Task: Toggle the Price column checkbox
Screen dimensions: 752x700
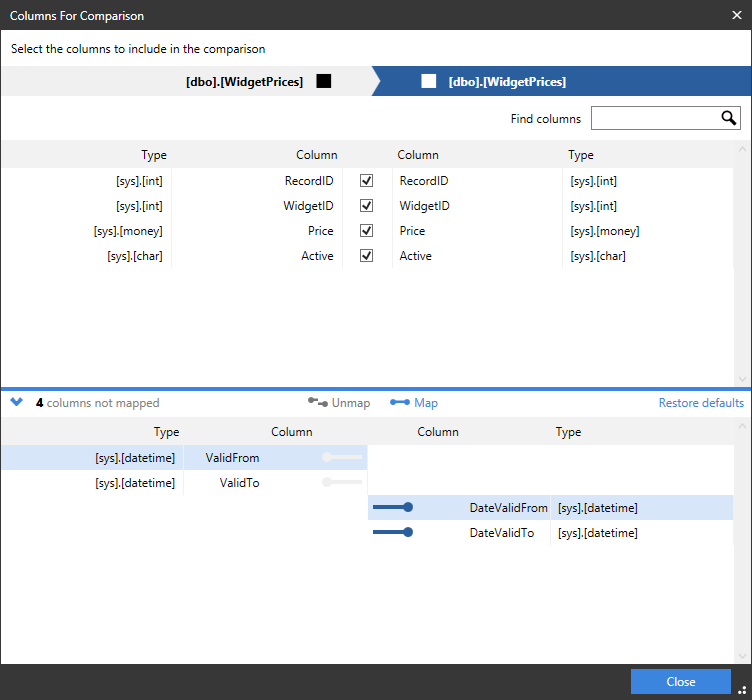Action: click(366, 231)
